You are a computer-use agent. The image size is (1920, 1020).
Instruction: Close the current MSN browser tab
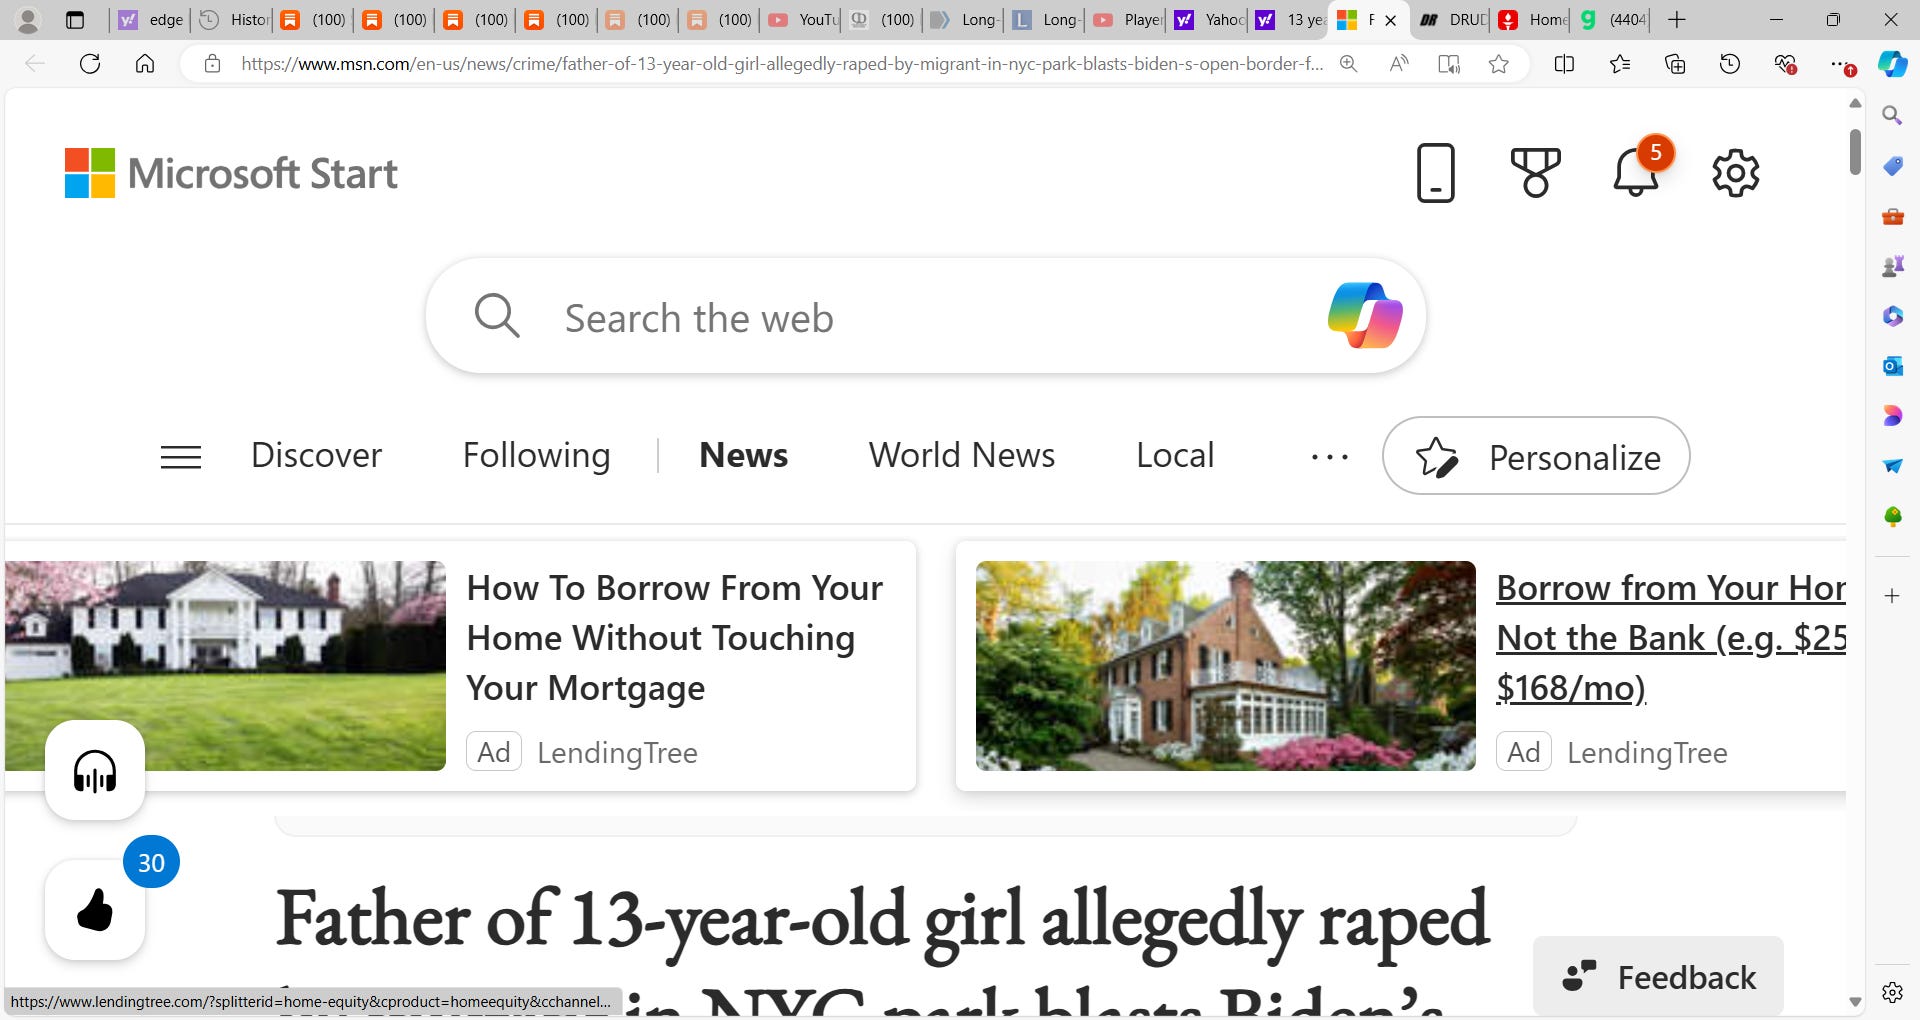point(1390,20)
